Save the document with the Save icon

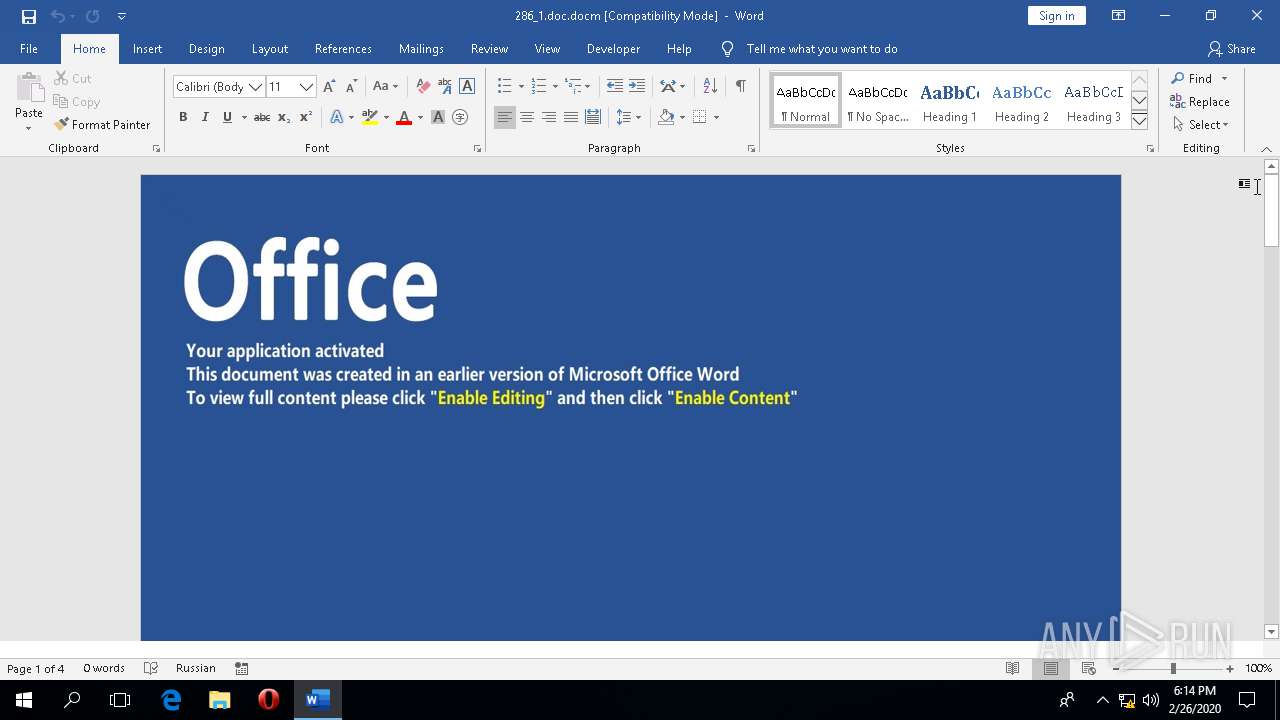29,16
